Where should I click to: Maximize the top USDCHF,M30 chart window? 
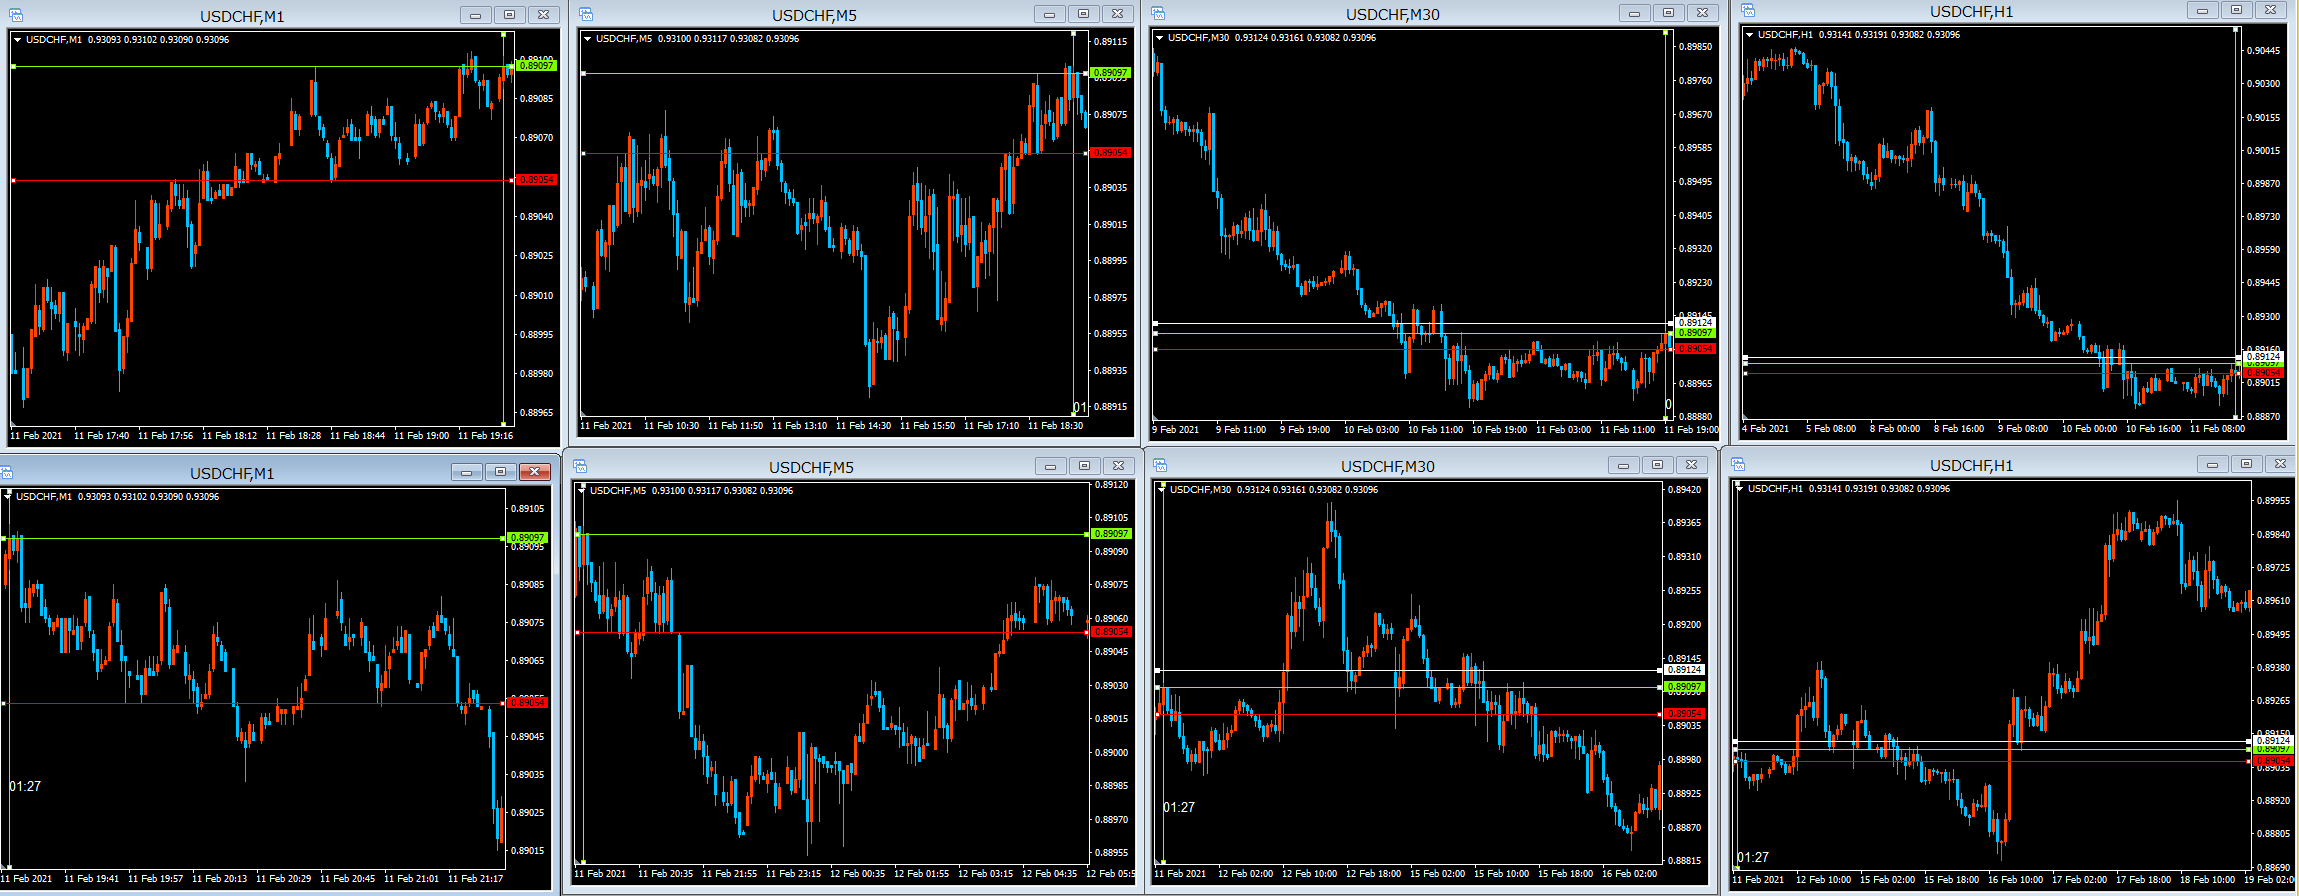(1668, 13)
